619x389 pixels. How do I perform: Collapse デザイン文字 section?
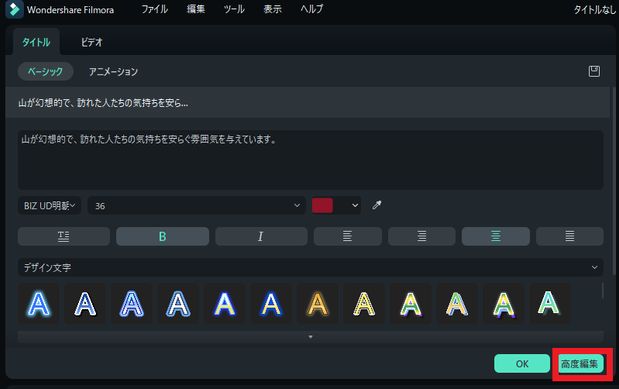(x=594, y=267)
